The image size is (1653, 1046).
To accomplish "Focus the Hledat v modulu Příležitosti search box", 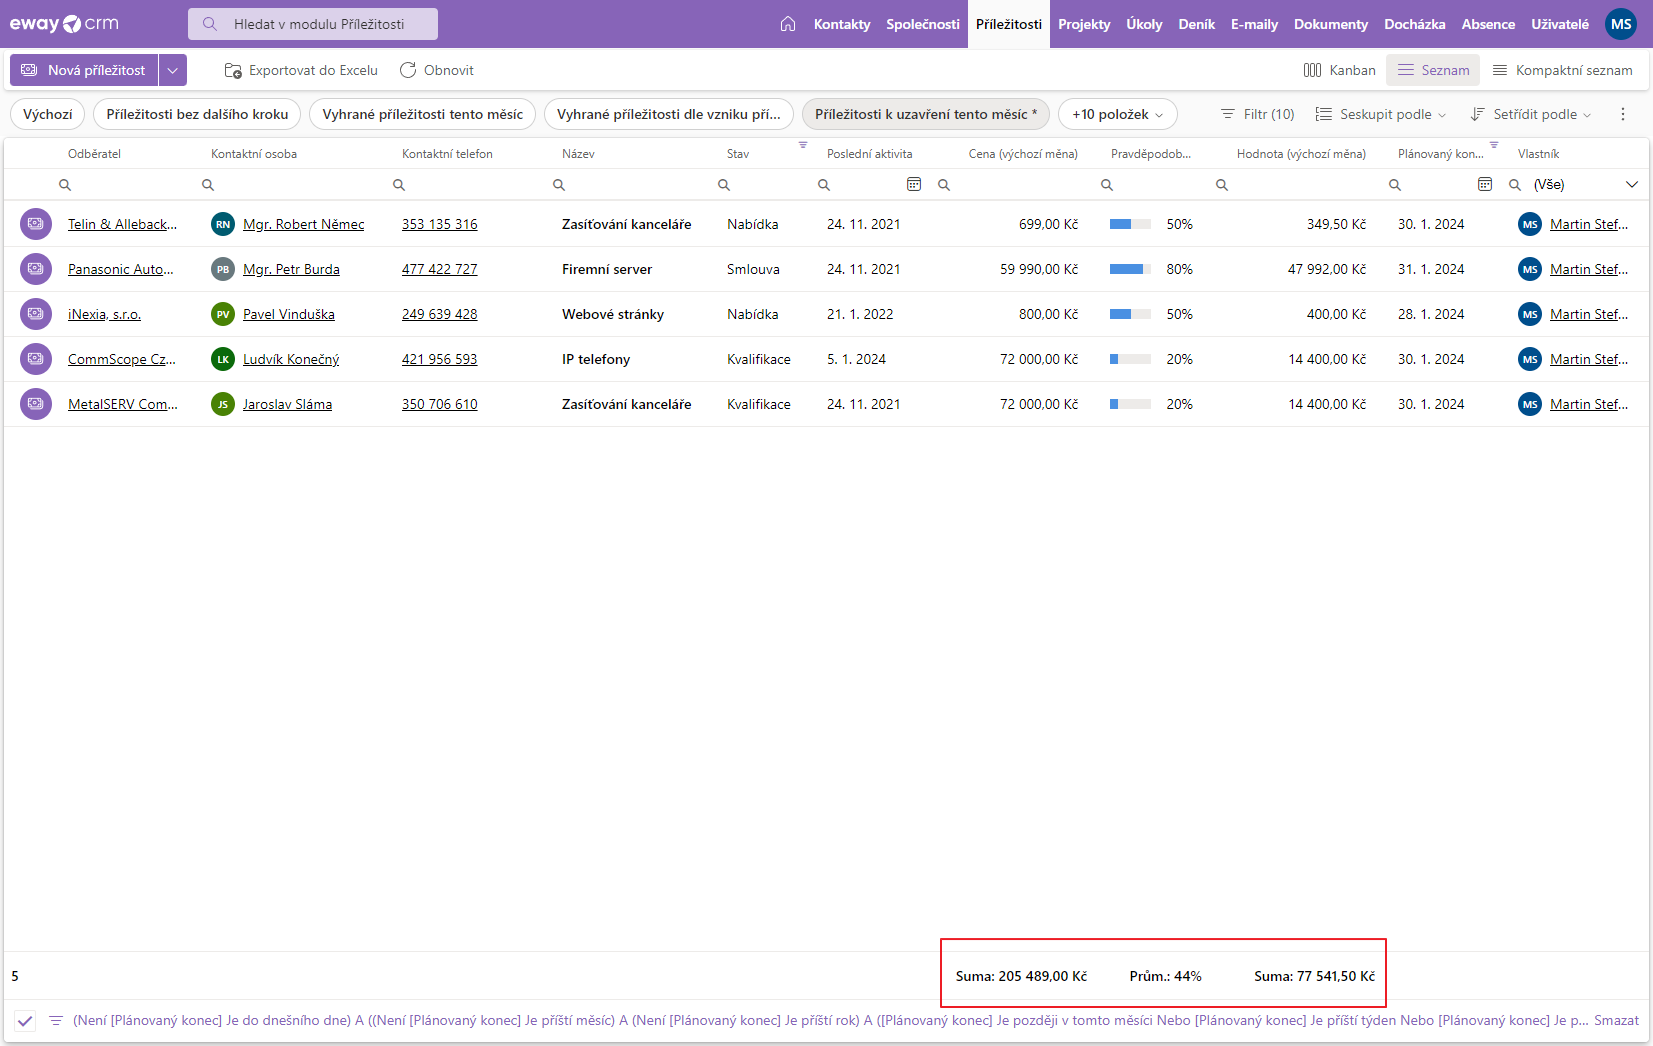I will pyautogui.click(x=313, y=24).
